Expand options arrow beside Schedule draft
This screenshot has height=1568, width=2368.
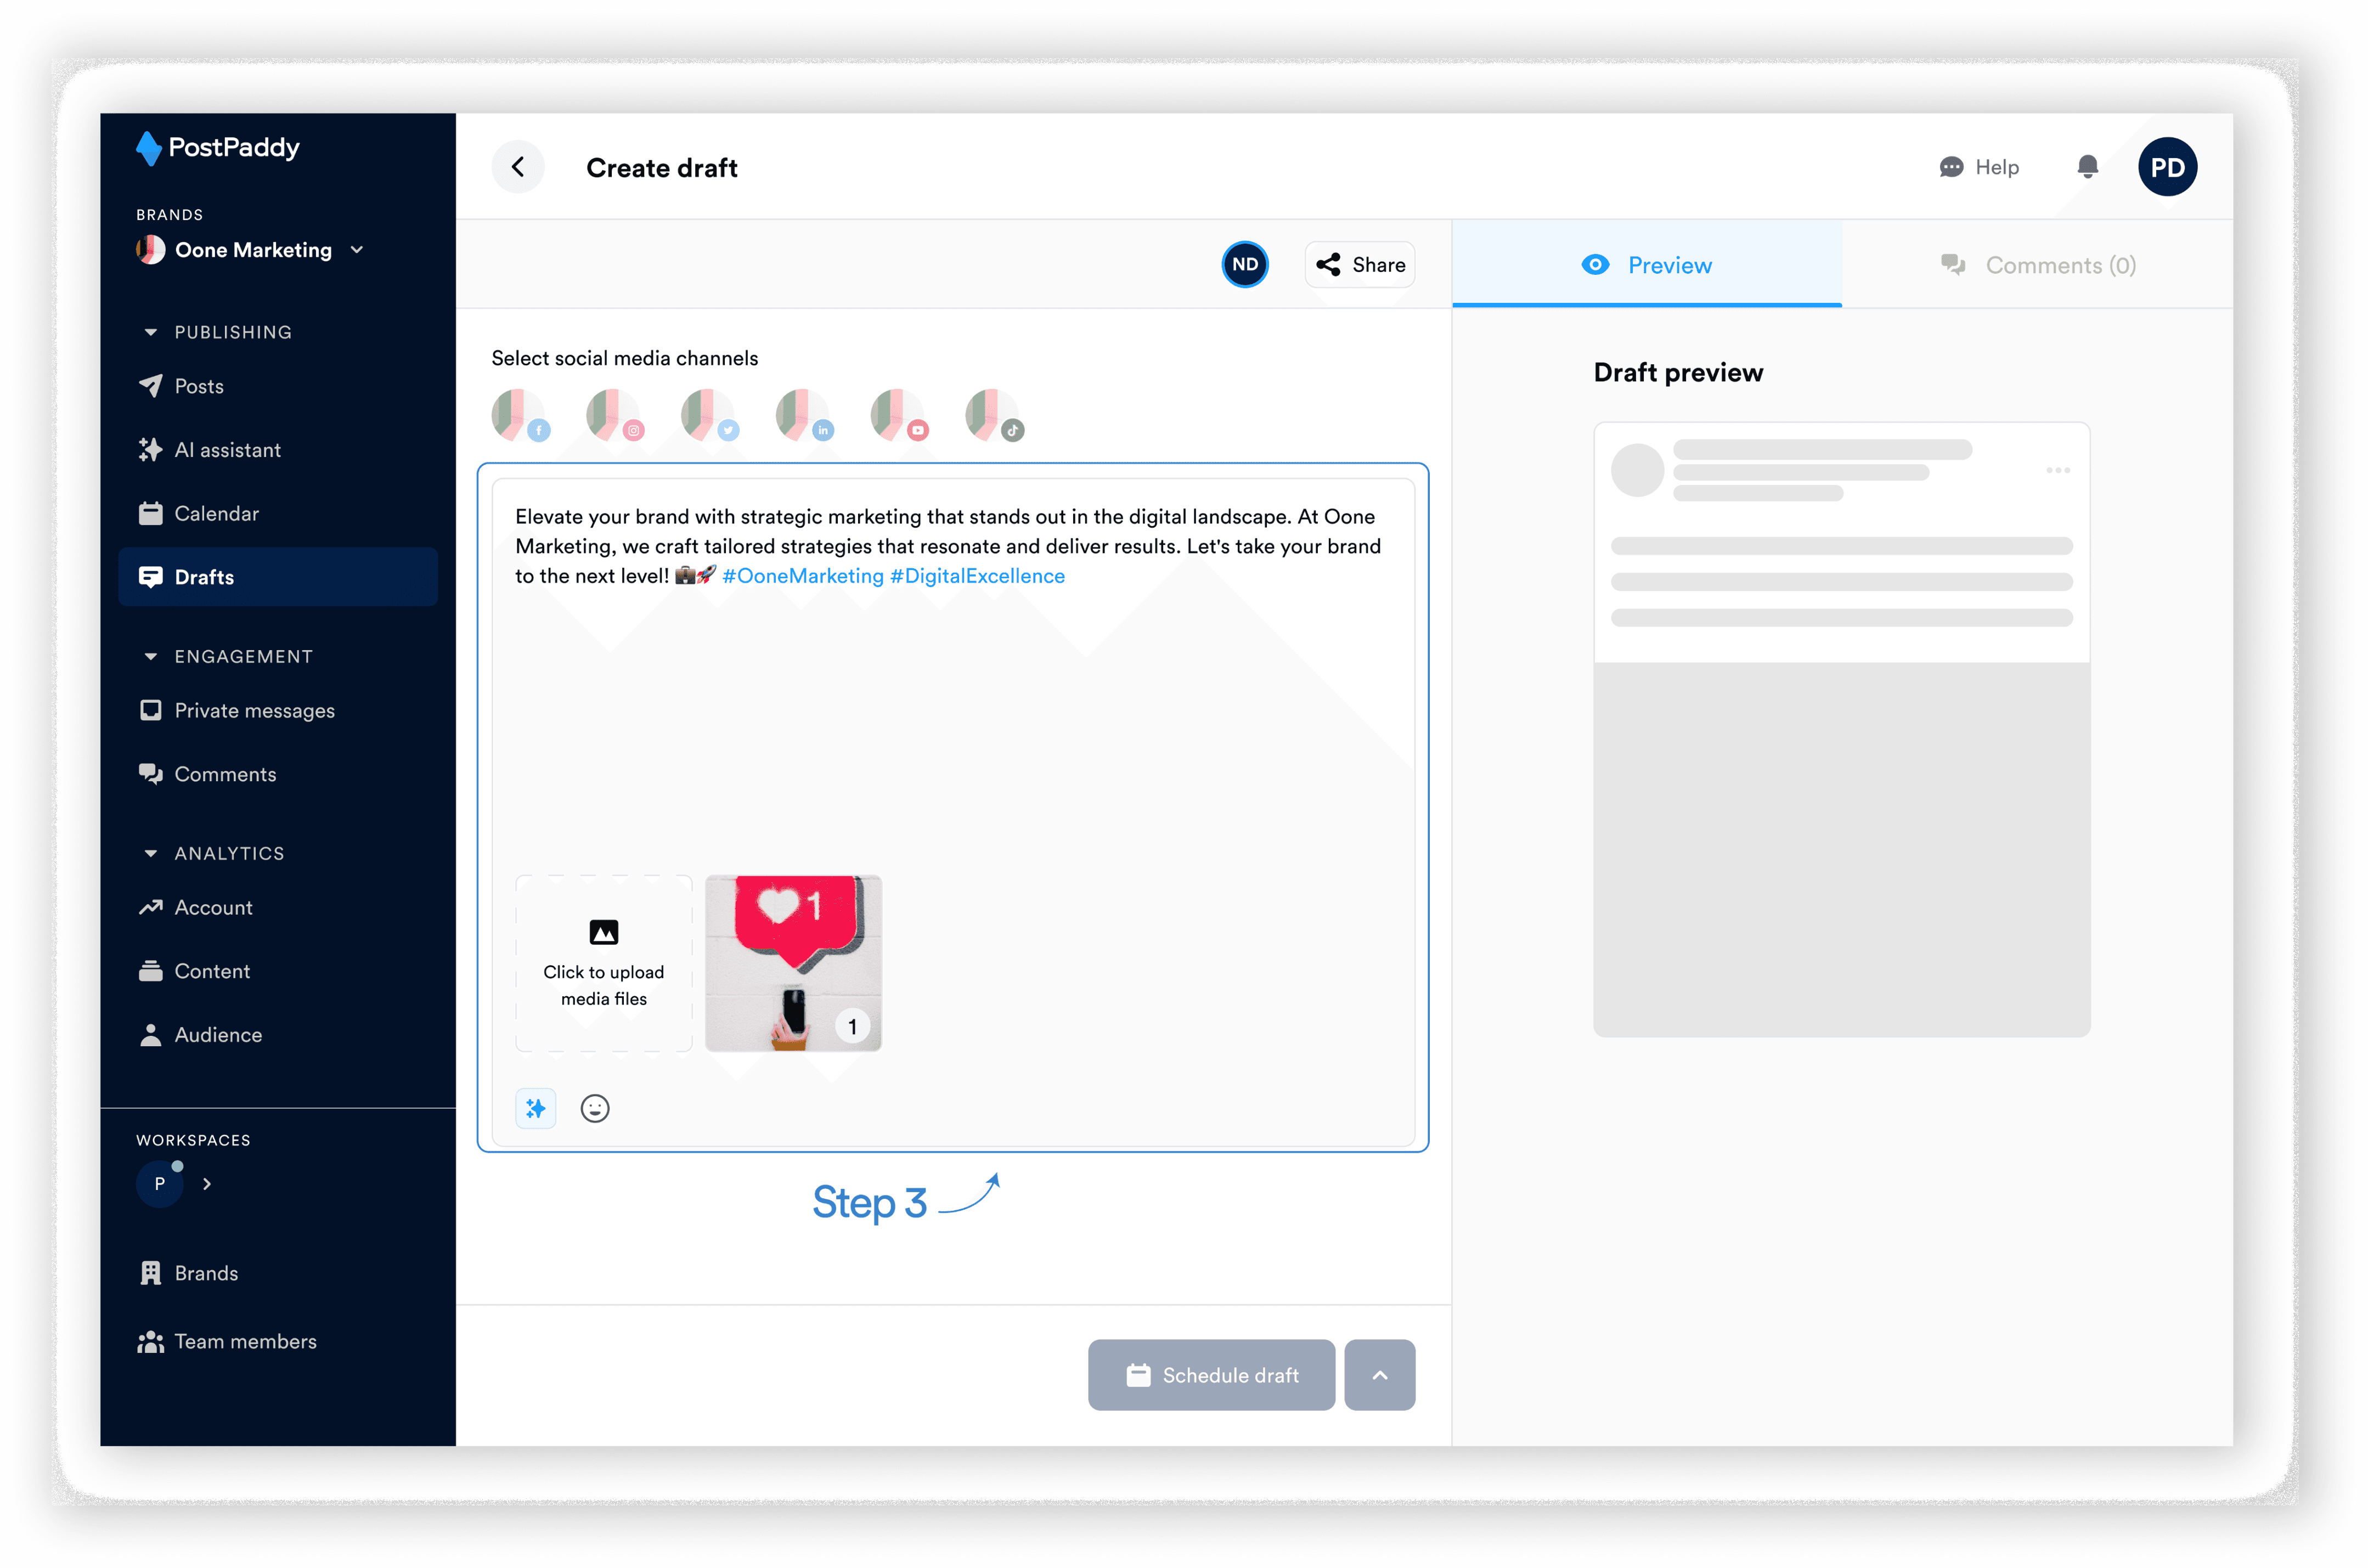(x=1379, y=1375)
